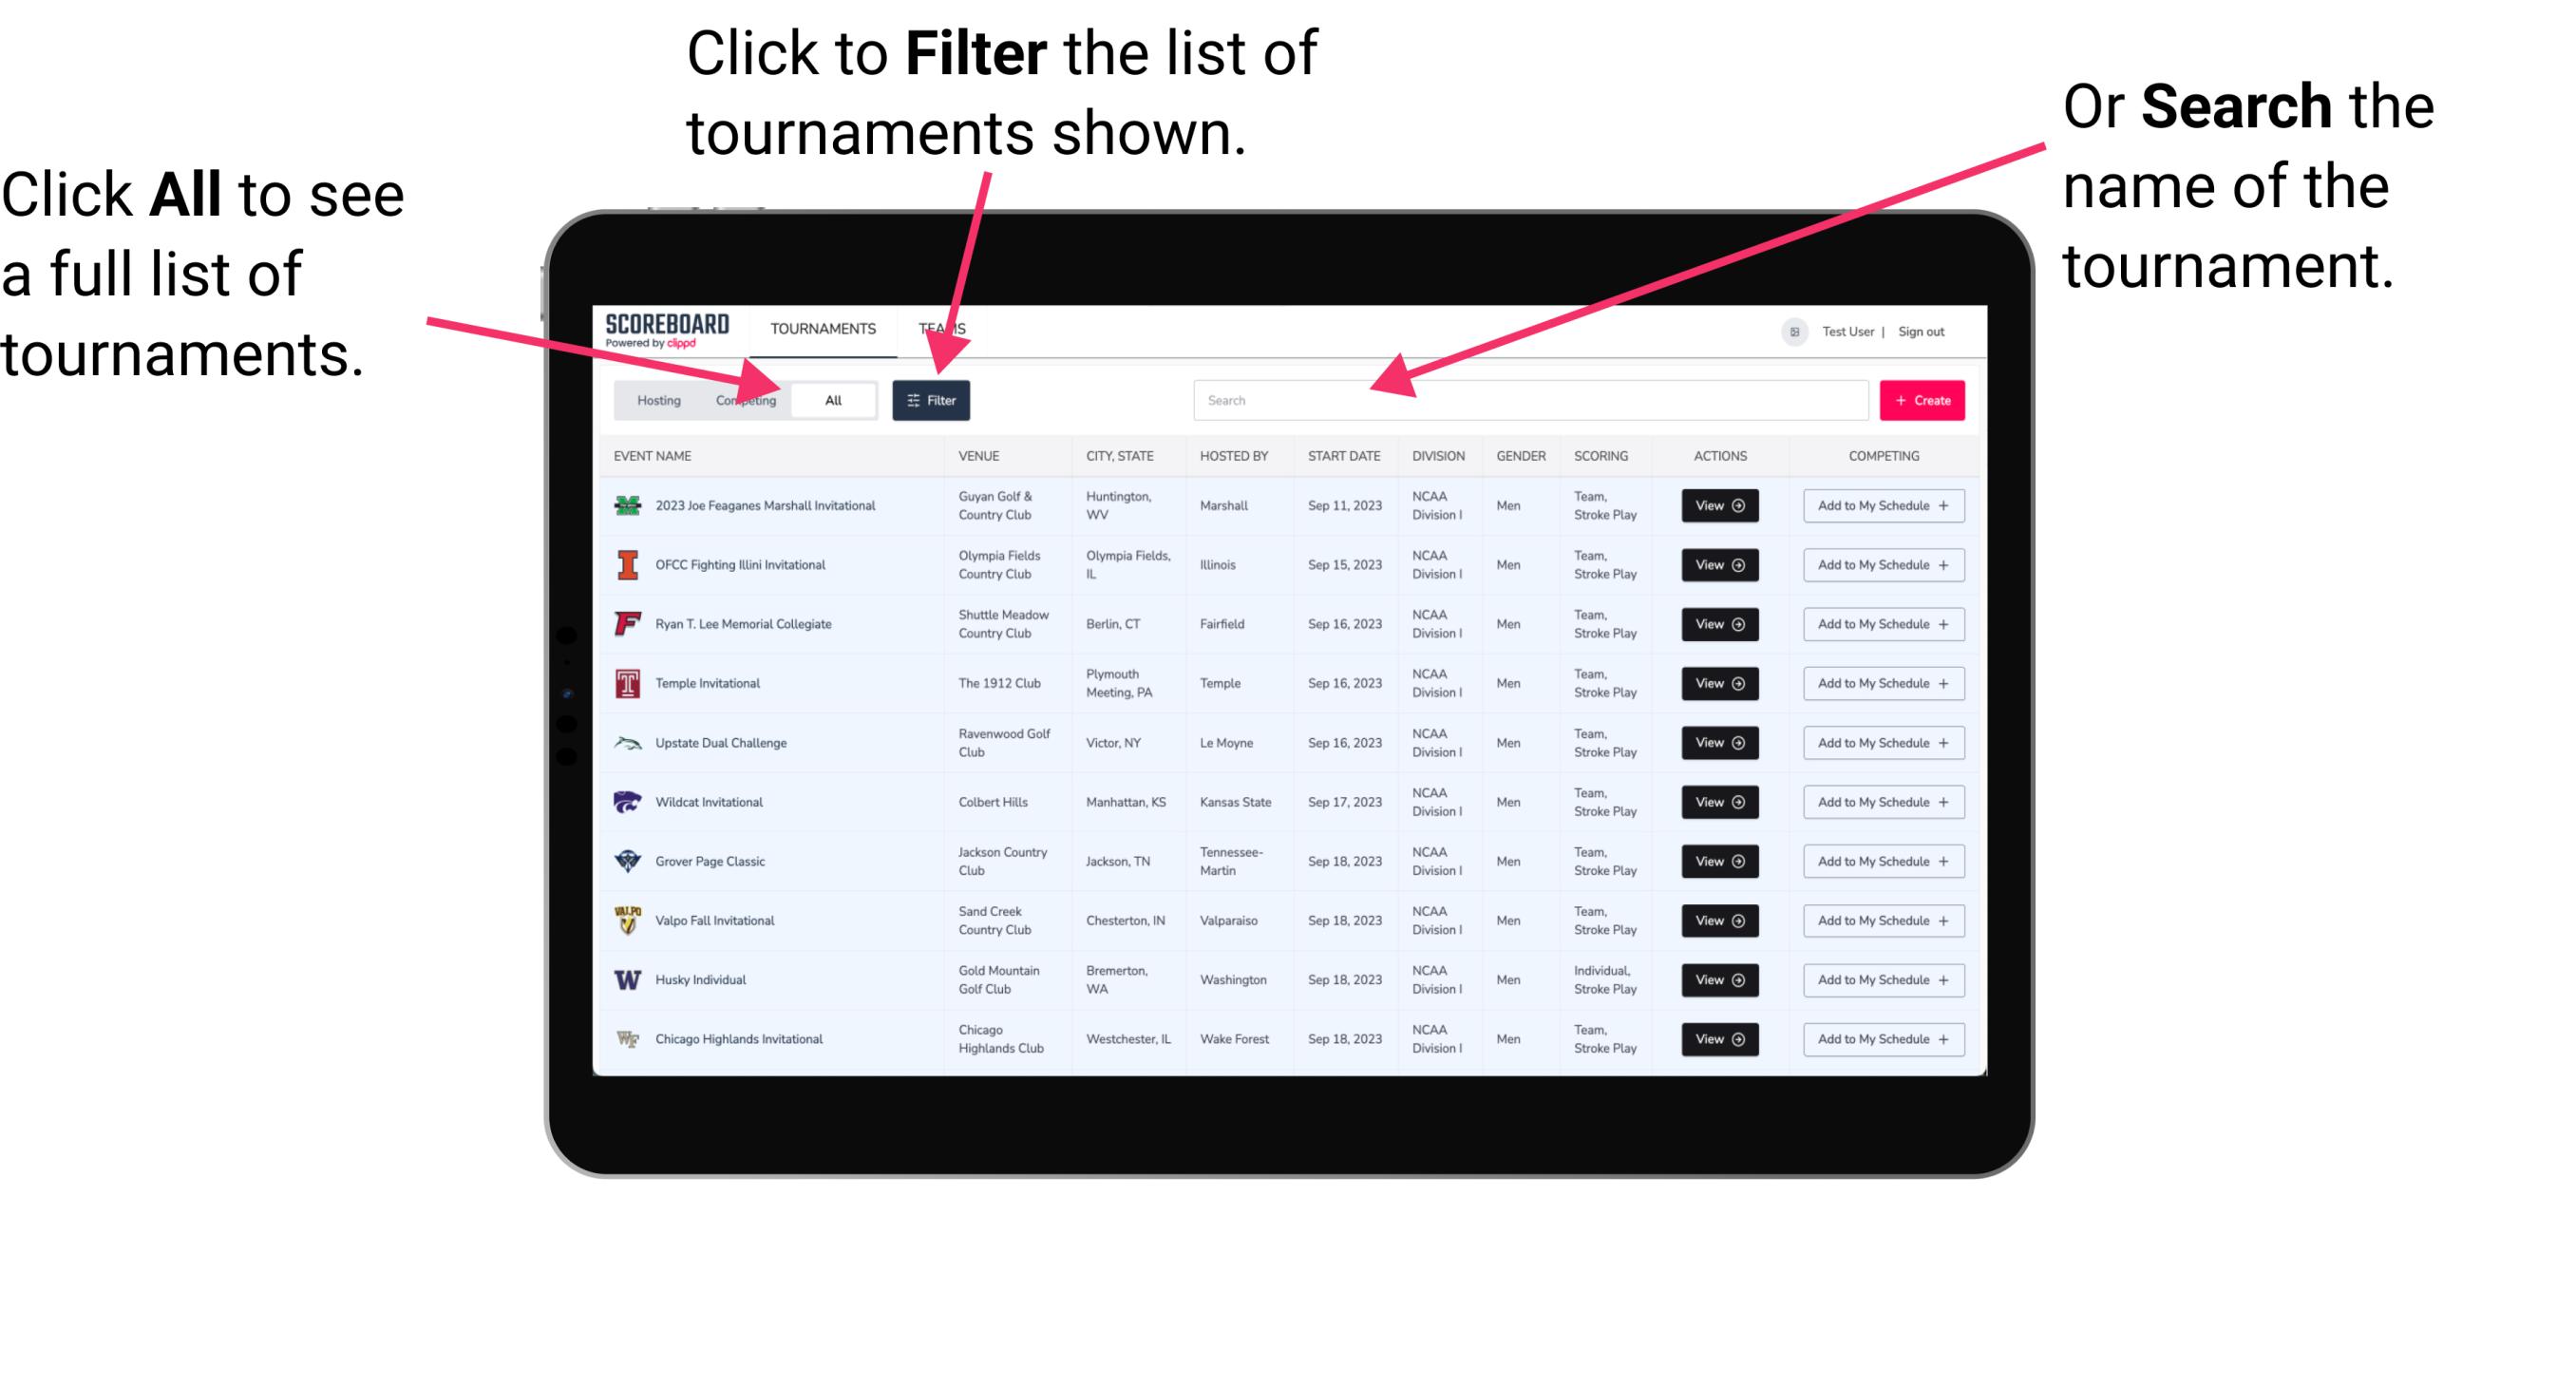Expand the Filter options panel
Screen dimensions: 2576x1386
click(x=932, y=399)
